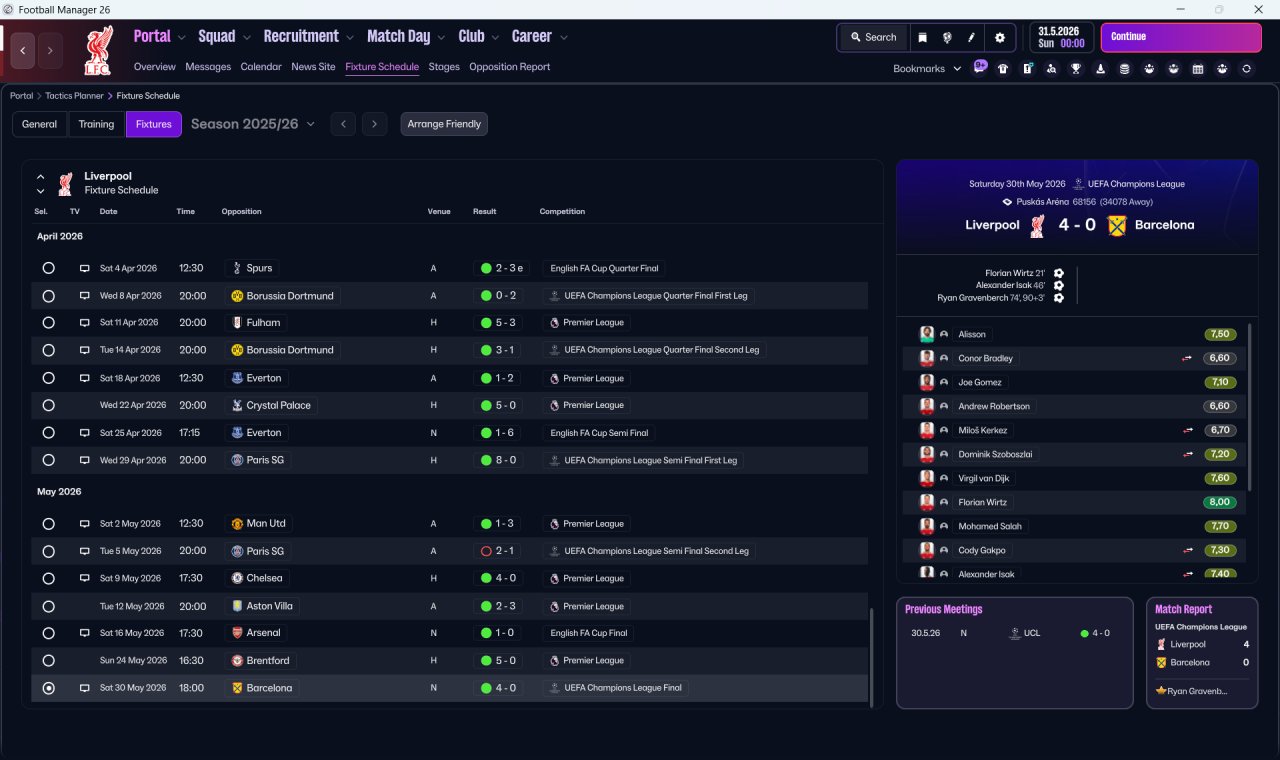Open the 9+ messages notification icon
The height and width of the screenshot is (760, 1280).
pos(980,68)
